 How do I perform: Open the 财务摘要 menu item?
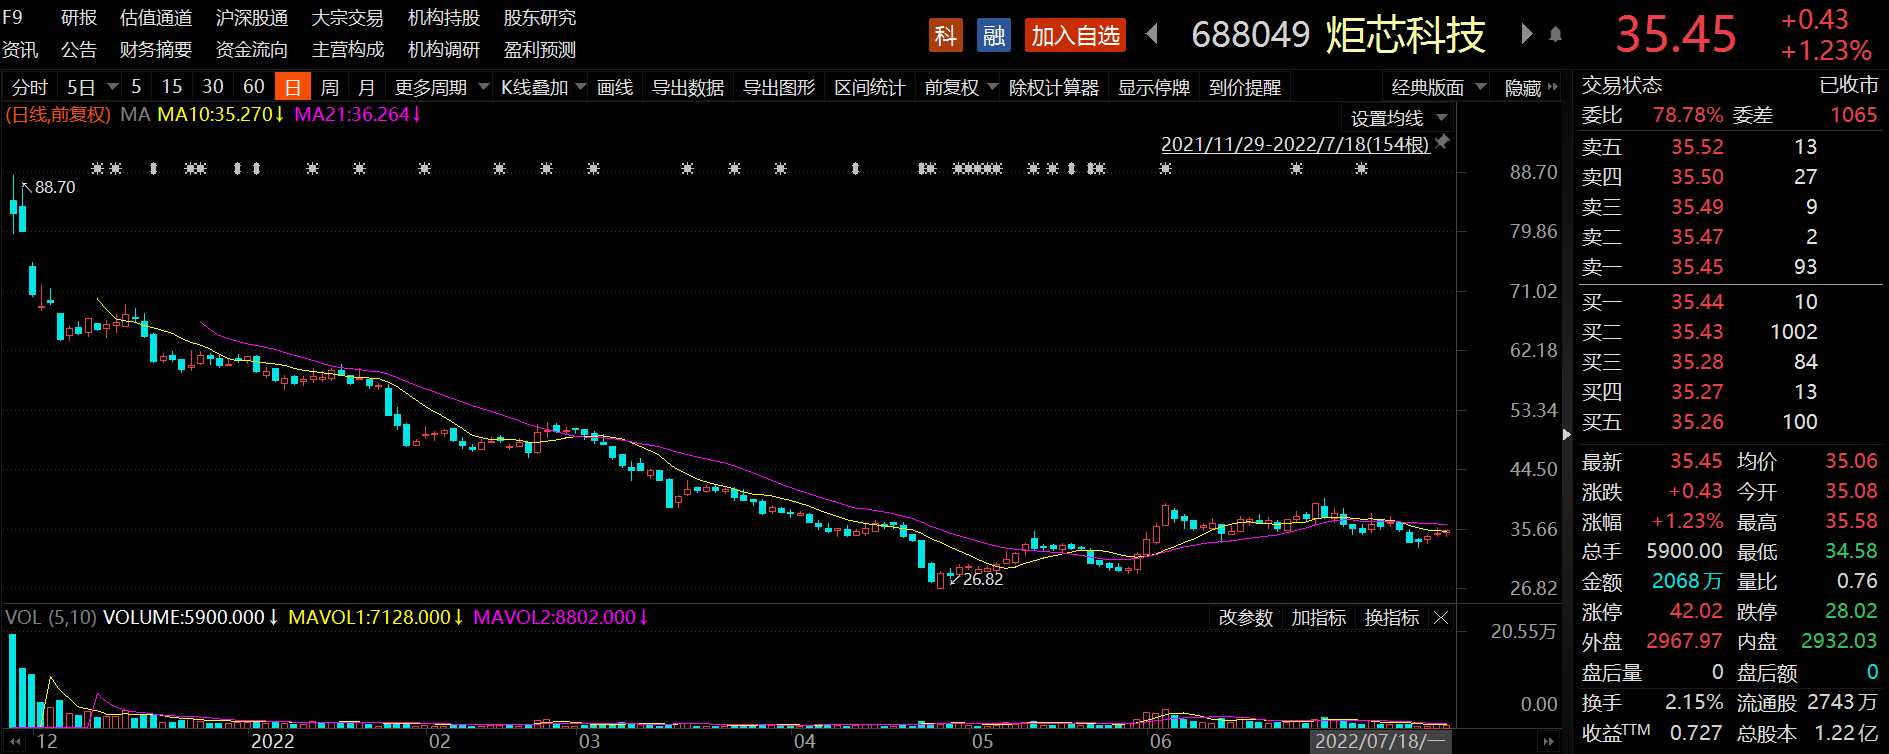pos(155,50)
